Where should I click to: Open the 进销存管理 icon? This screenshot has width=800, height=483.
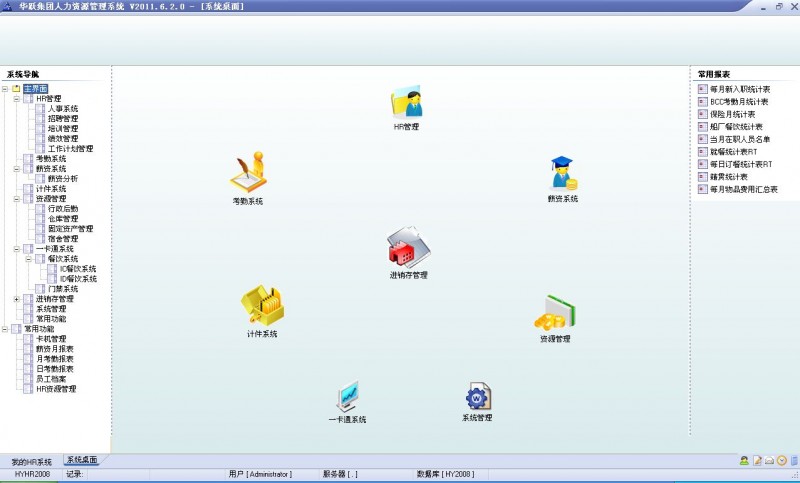[x=408, y=247]
